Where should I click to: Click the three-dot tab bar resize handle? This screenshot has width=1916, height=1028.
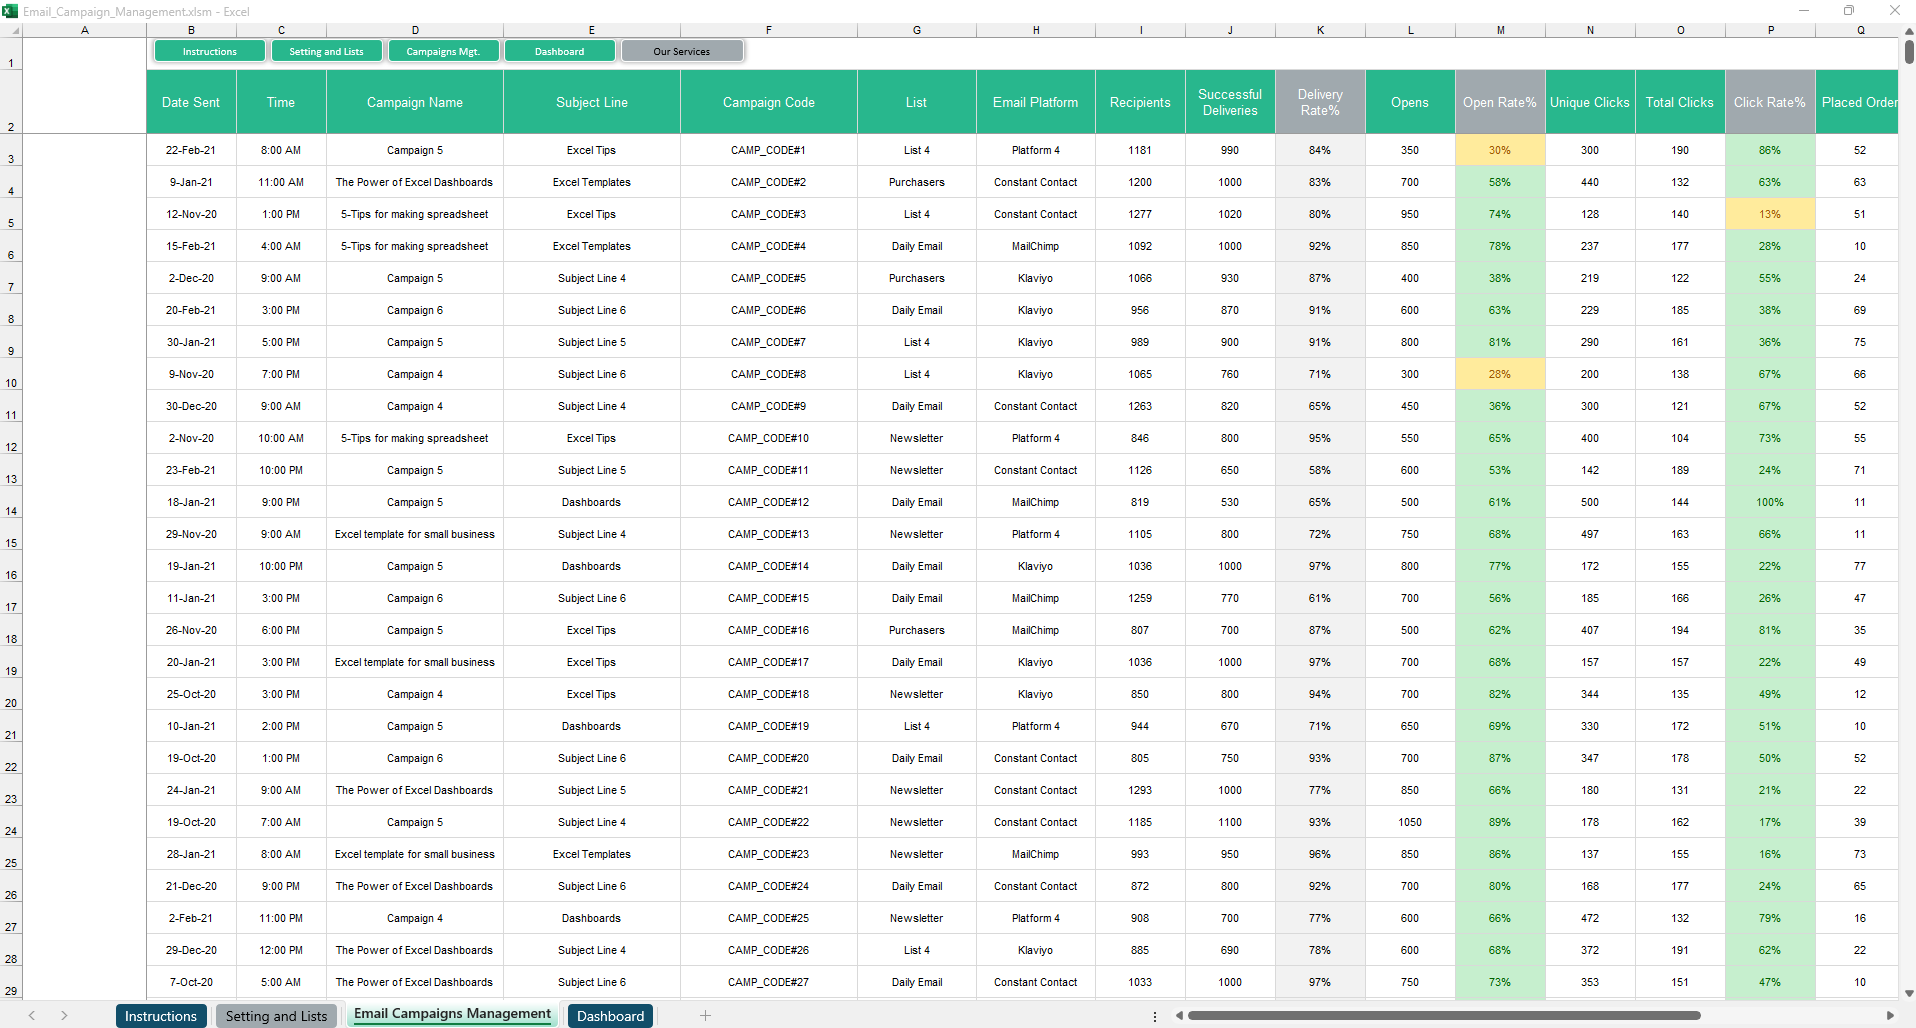coord(1155,1016)
